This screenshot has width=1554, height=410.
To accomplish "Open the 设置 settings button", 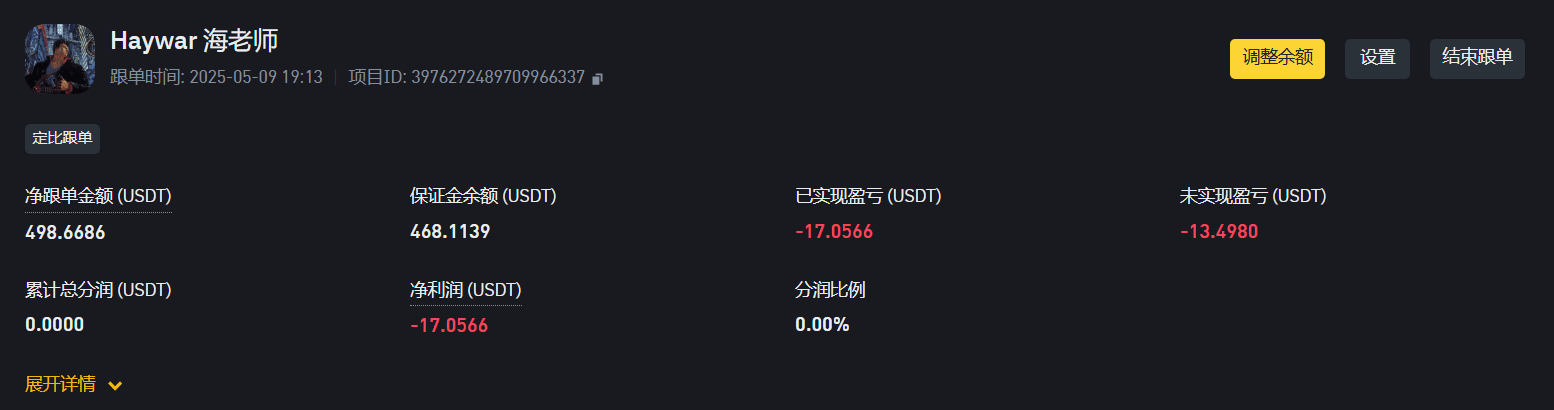I will tap(1377, 58).
